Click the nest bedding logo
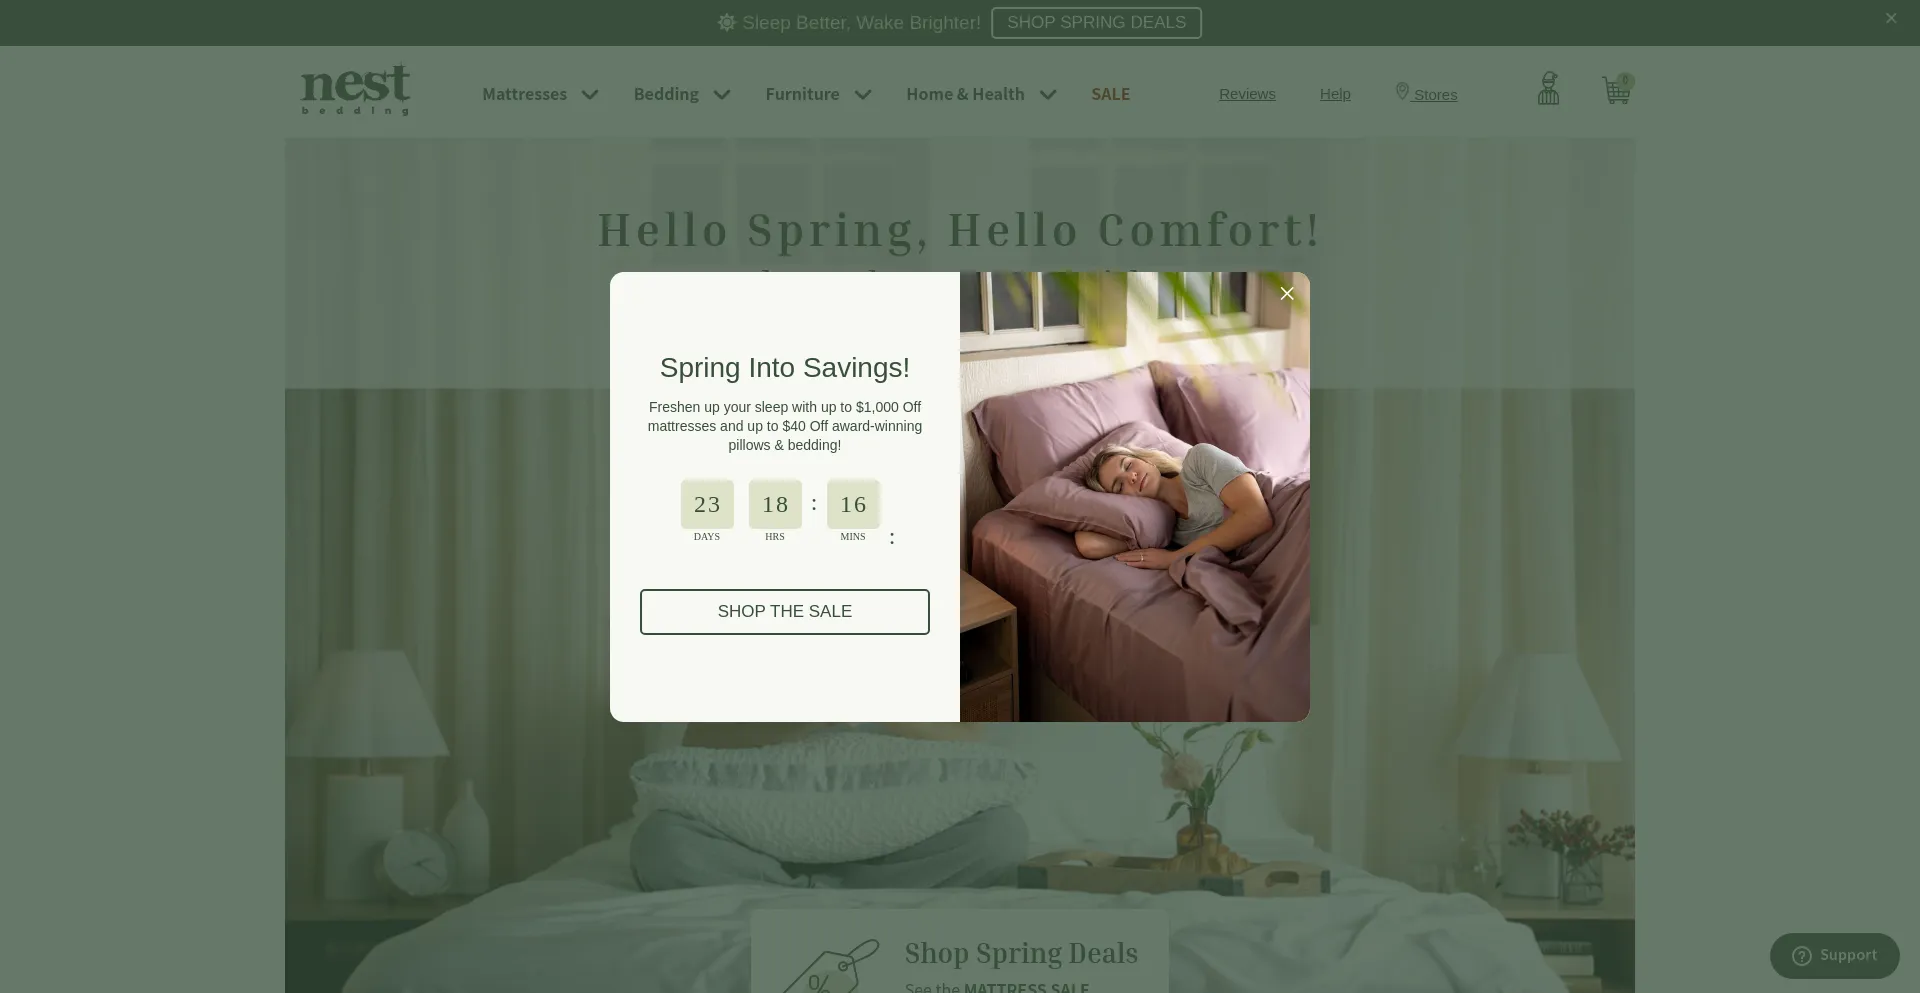Image resolution: width=1920 pixels, height=993 pixels. [x=356, y=90]
